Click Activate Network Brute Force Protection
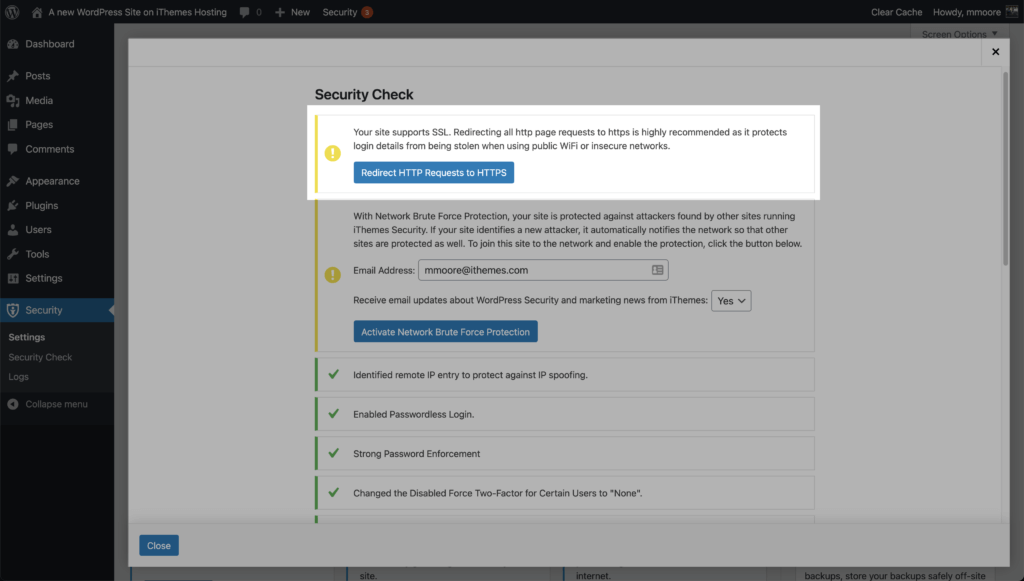1024x581 pixels. [x=445, y=332]
